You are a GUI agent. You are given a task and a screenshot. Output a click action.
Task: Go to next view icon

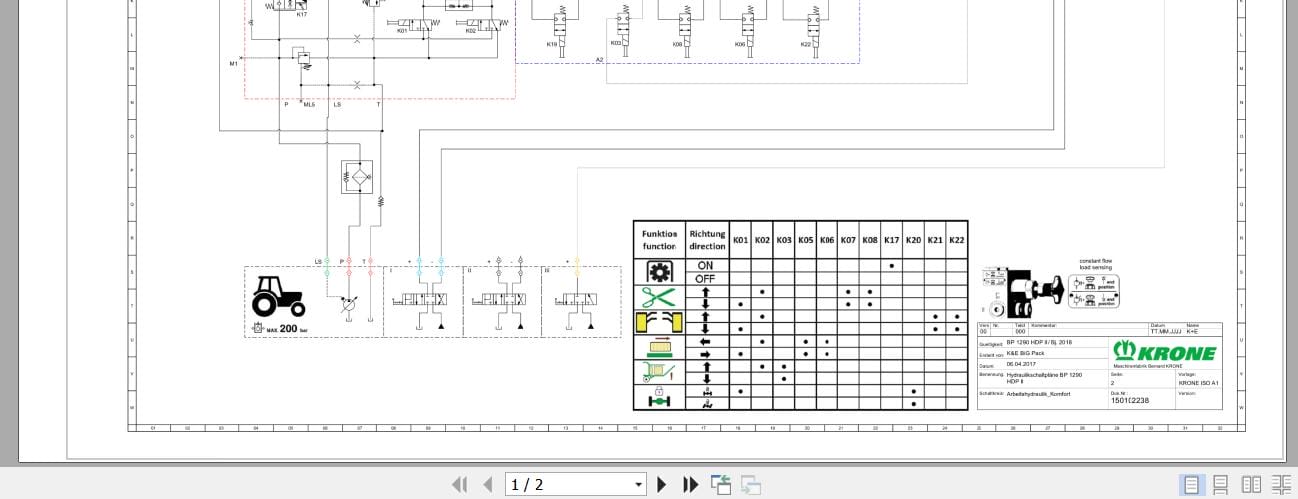tap(751, 485)
